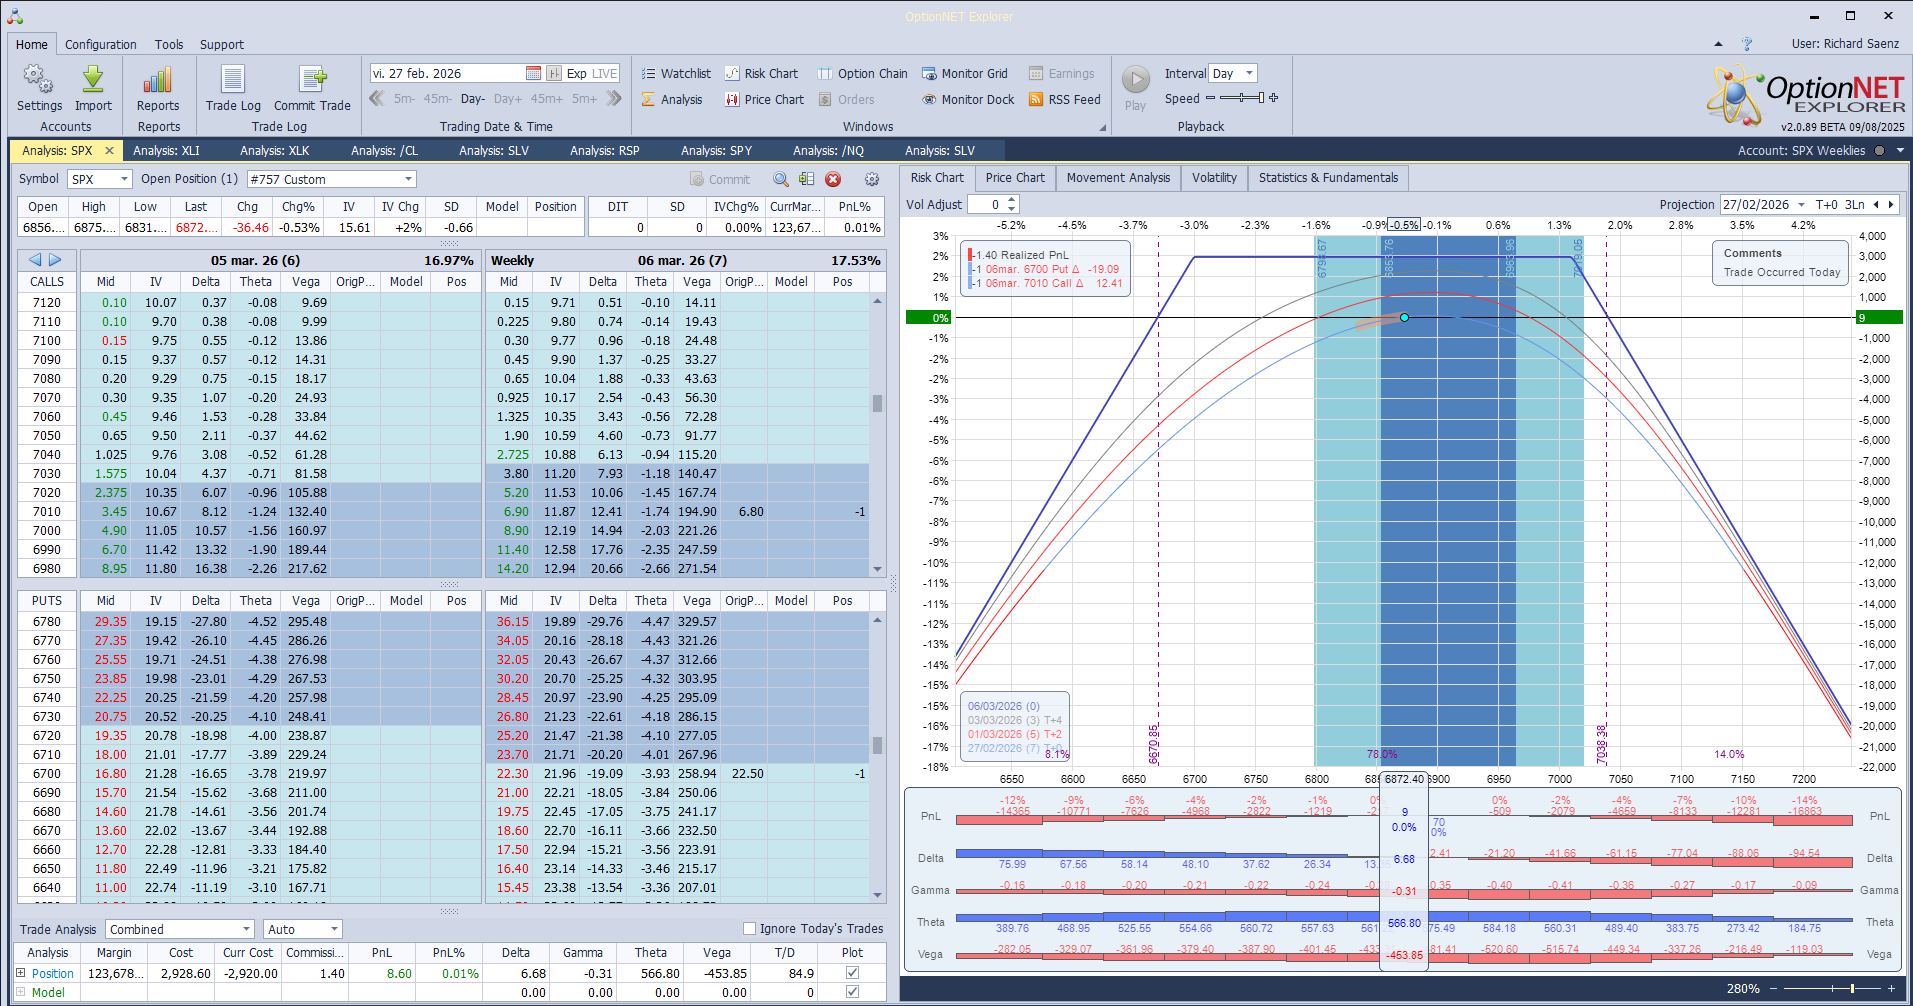Open the RSS Feed window
The height and width of the screenshot is (1006, 1913).
click(1064, 99)
